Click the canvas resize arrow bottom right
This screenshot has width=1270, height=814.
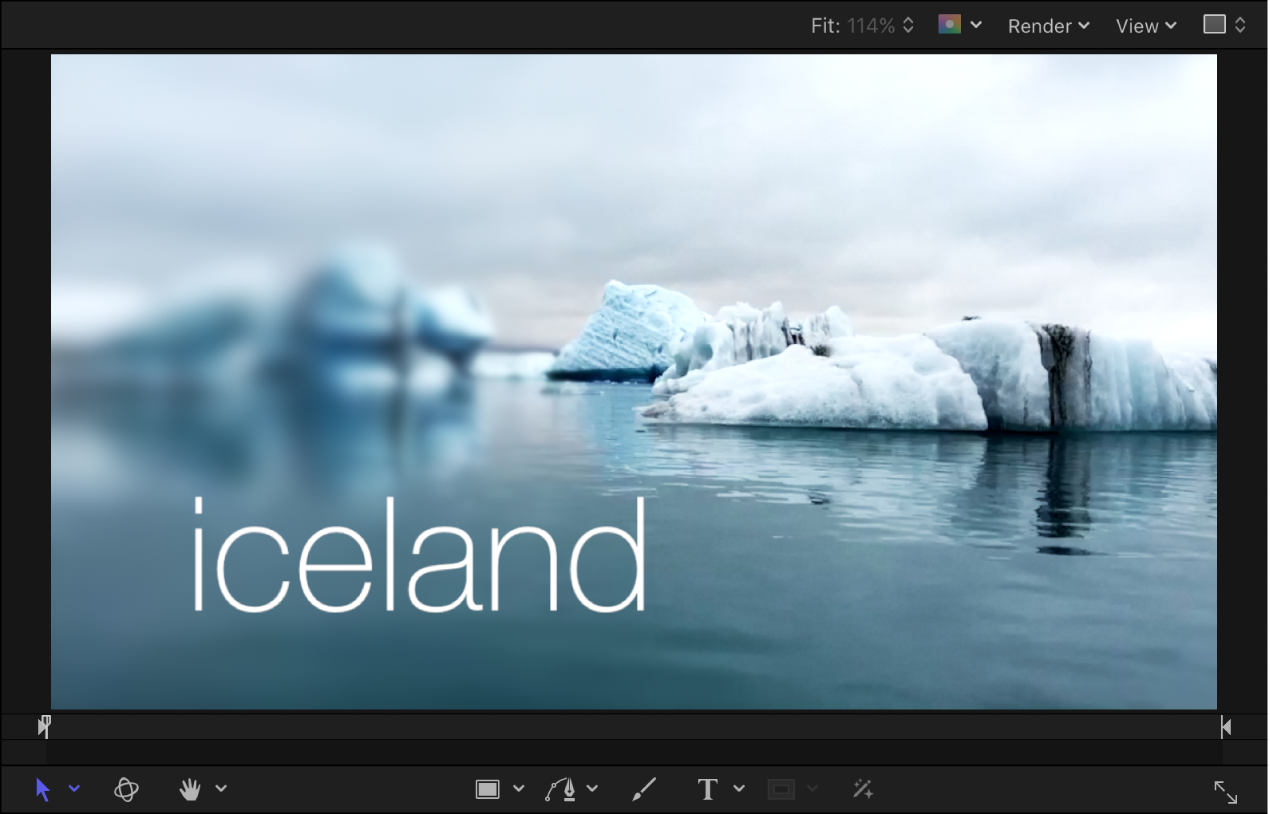pos(1227,792)
